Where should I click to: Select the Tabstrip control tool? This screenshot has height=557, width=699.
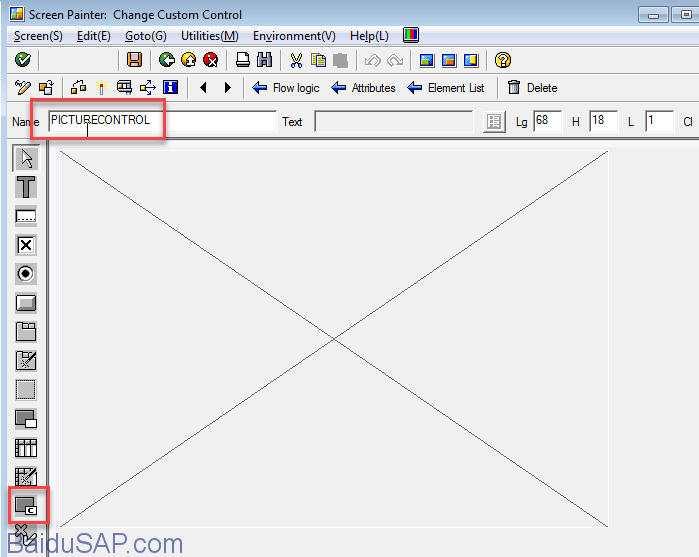26,332
